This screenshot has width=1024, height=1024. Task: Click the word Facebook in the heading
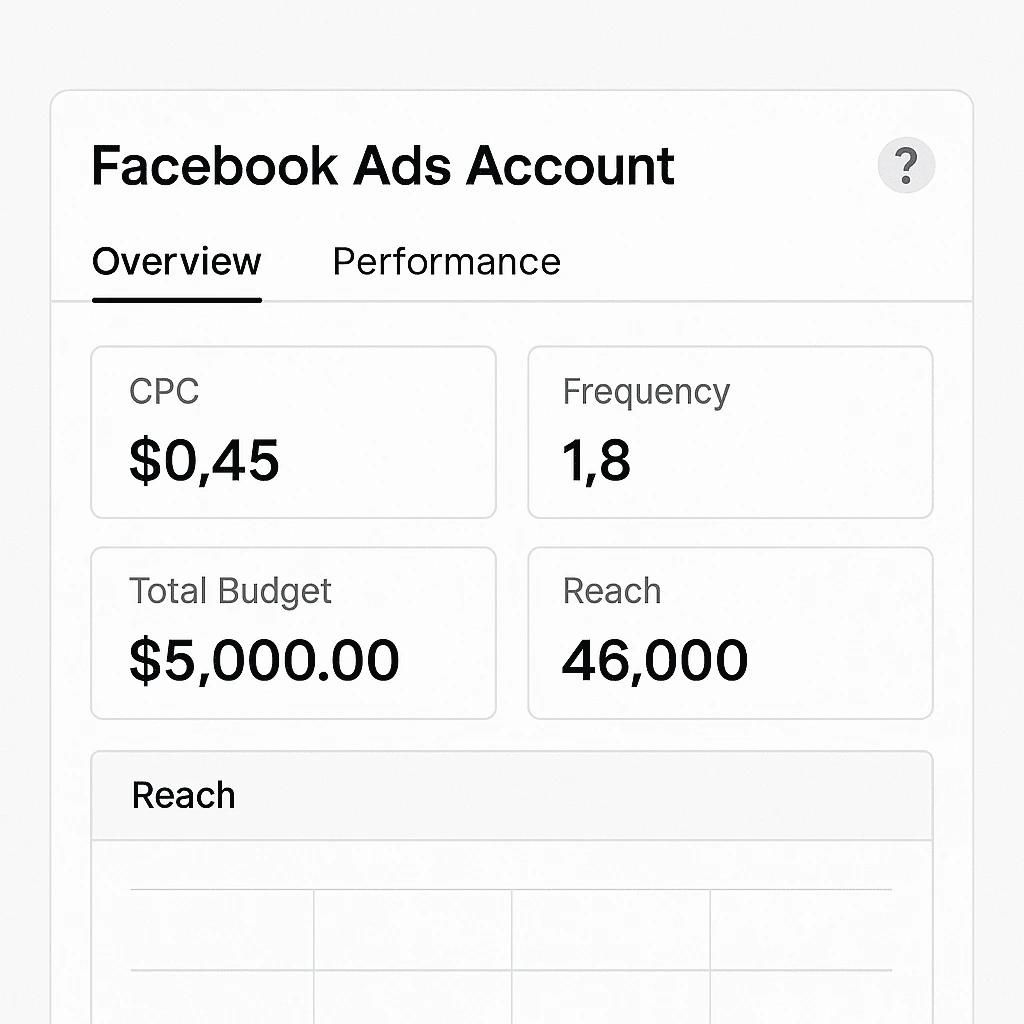[214, 166]
